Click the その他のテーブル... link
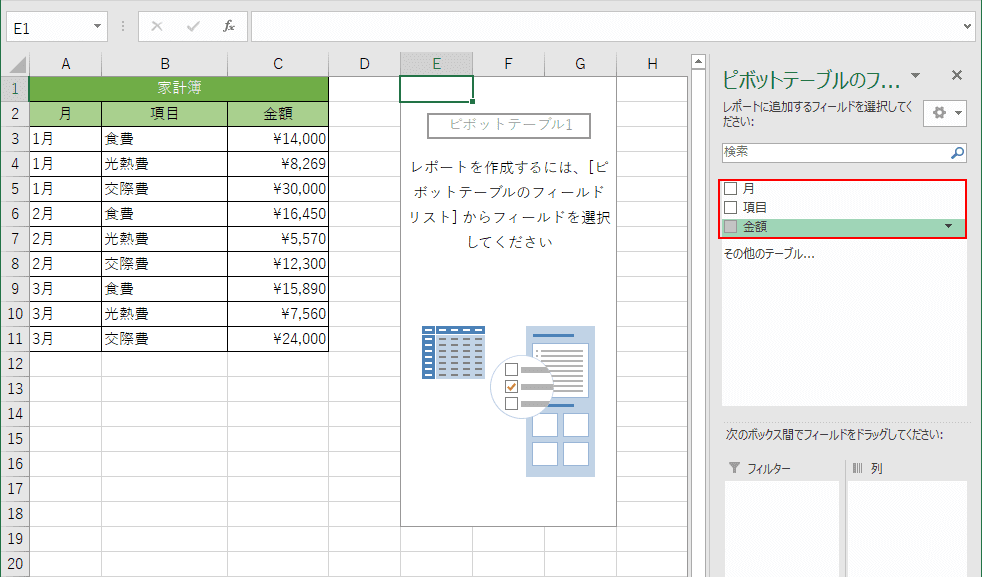Image resolution: width=982 pixels, height=577 pixels. (769, 254)
